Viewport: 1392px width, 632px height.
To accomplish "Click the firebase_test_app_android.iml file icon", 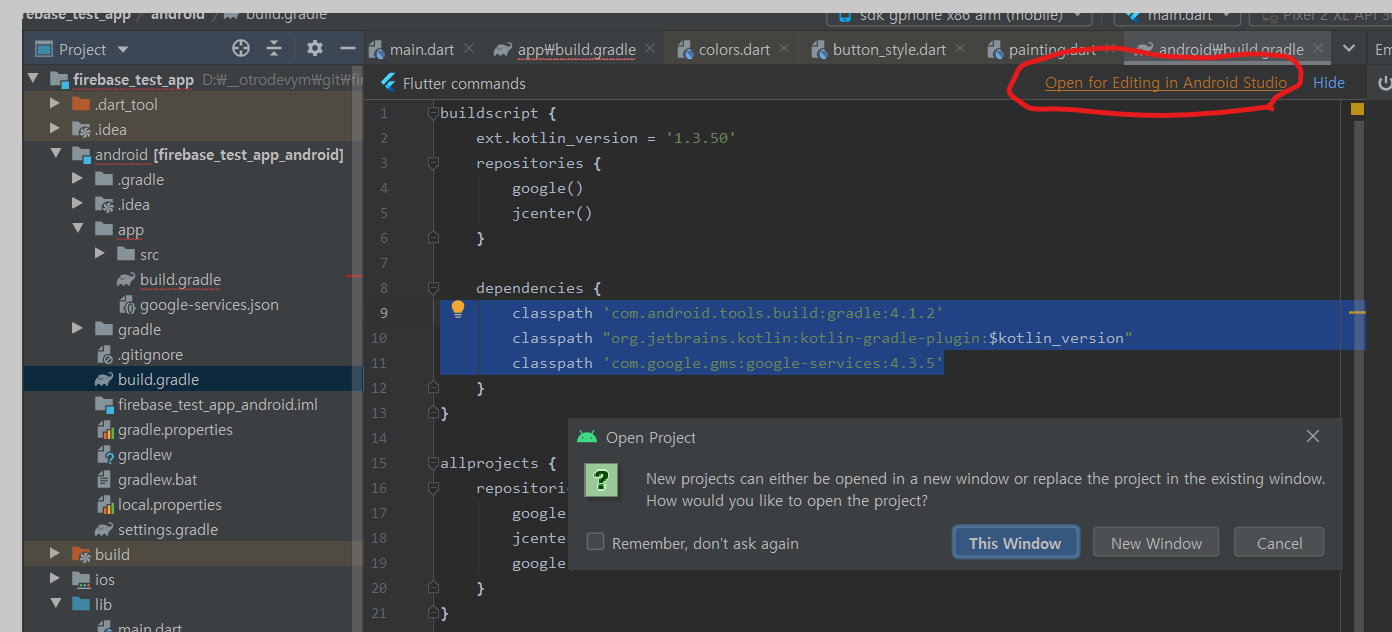I will 104,405.
